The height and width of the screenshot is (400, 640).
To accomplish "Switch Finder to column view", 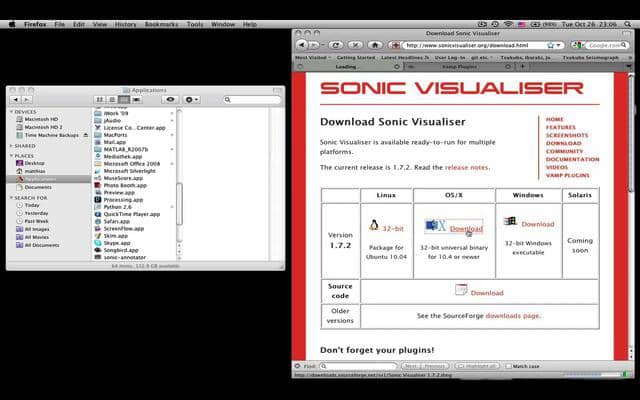I will pyautogui.click(x=124, y=100).
